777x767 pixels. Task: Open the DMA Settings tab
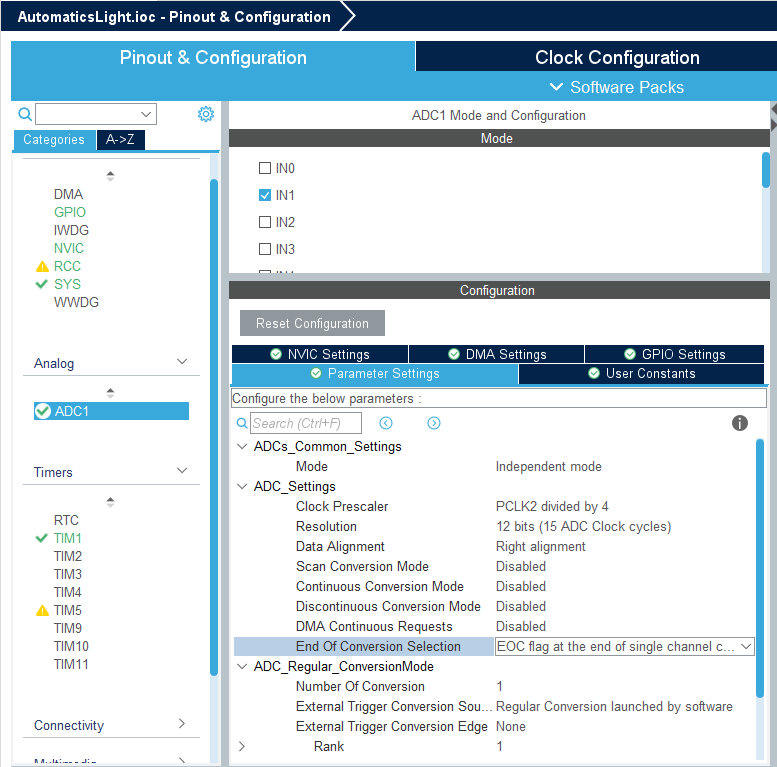pyautogui.click(x=496, y=354)
